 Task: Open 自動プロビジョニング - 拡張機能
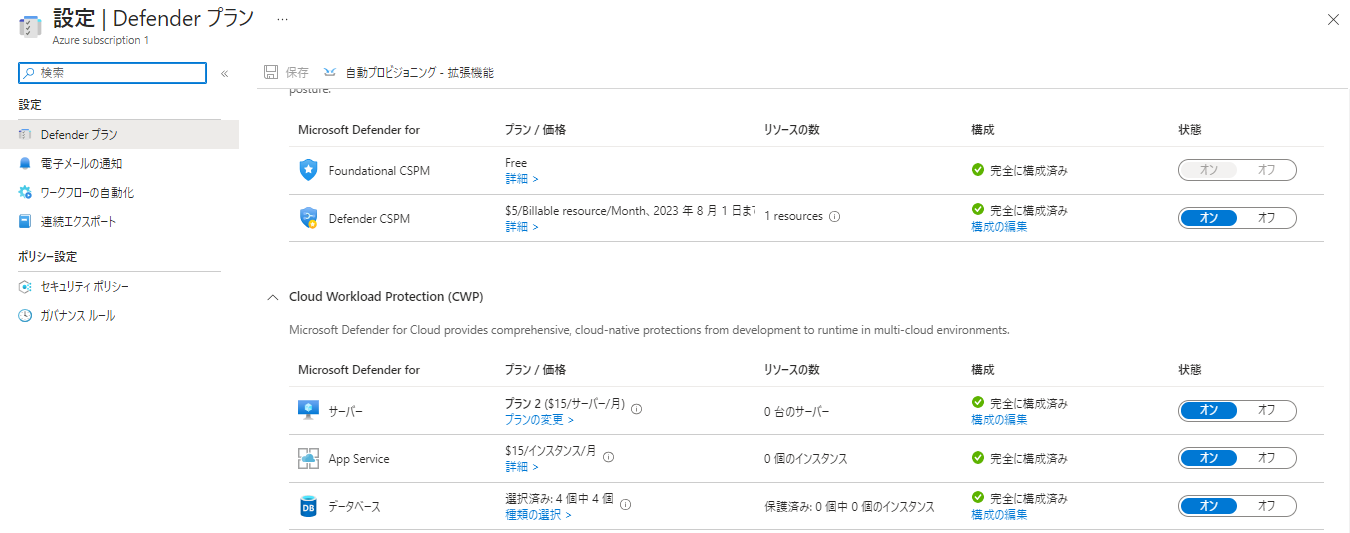(x=409, y=72)
